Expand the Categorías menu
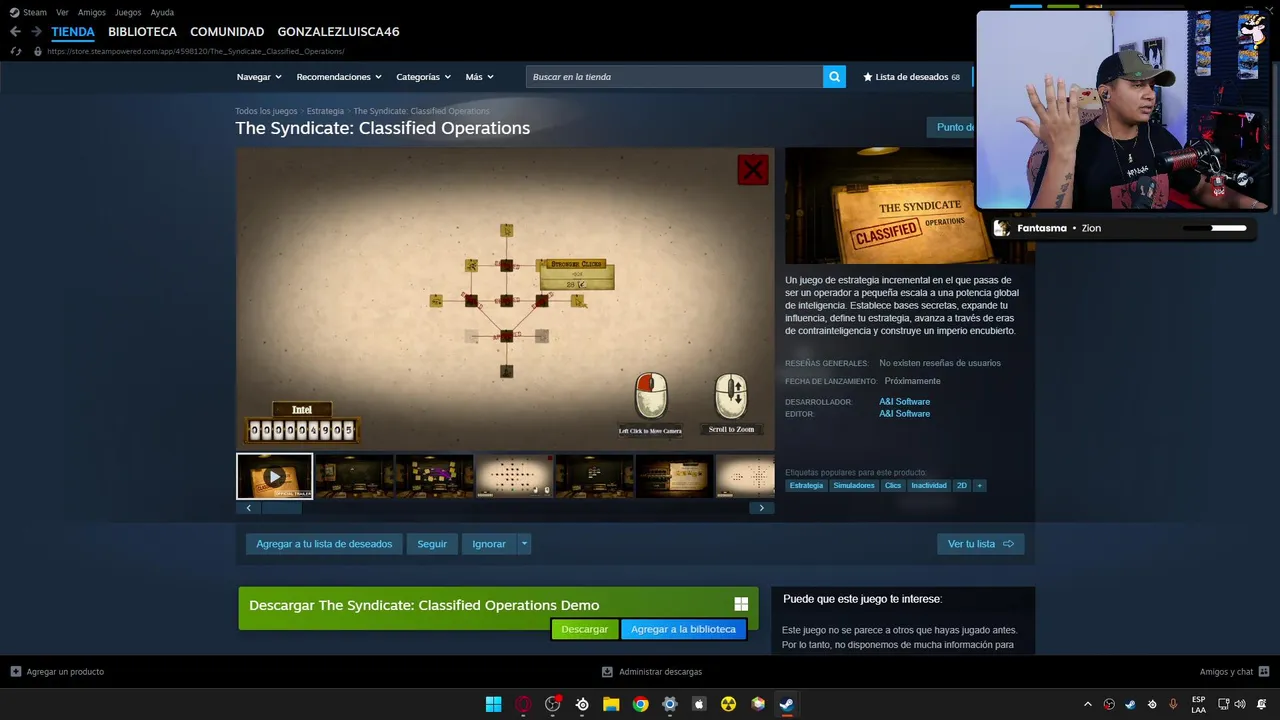Image resolution: width=1280 pixels, height=720 pixels. [x=423, y=77]
